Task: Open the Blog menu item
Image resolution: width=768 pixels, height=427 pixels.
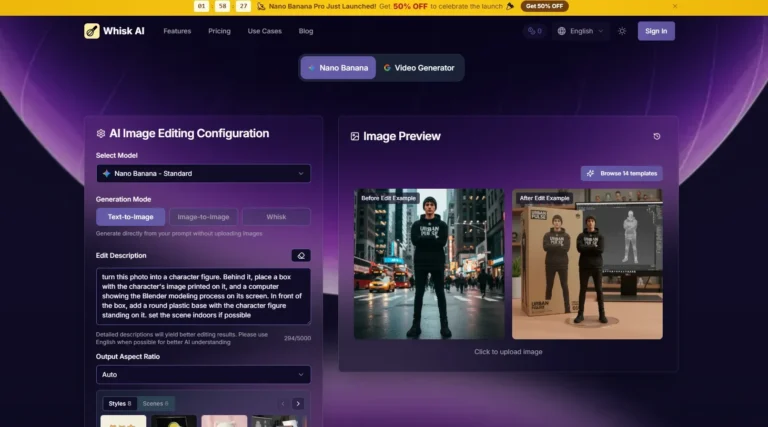Action: 306,31
